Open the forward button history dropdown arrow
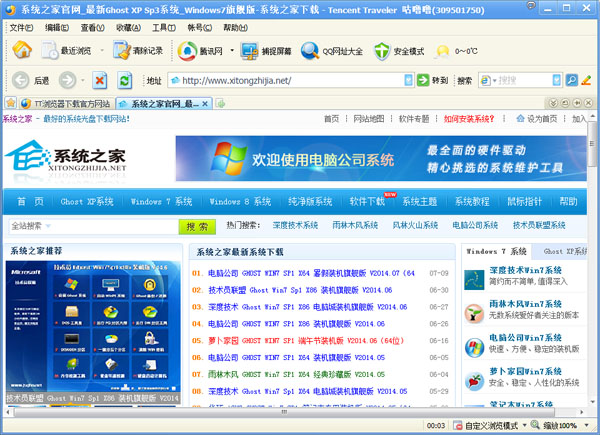 [x=83, y=80]
